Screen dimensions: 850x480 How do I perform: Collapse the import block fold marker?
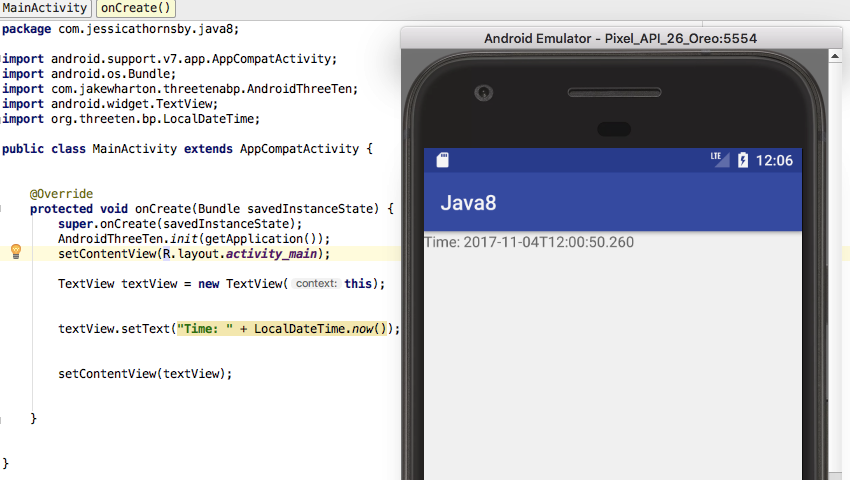click(2, 59)
